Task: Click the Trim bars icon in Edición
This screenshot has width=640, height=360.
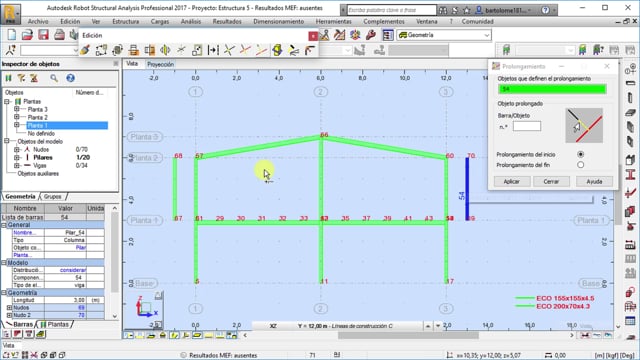Action: pos(245,50)
